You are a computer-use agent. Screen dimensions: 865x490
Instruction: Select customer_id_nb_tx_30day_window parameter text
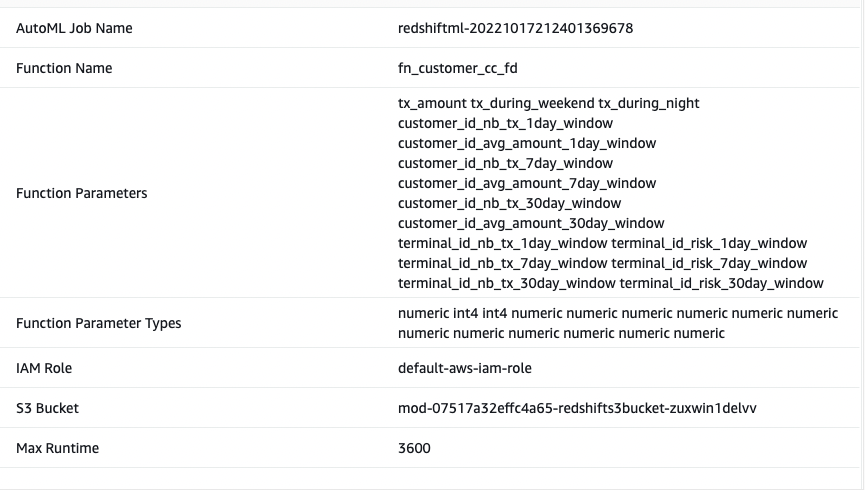point(509,203)
